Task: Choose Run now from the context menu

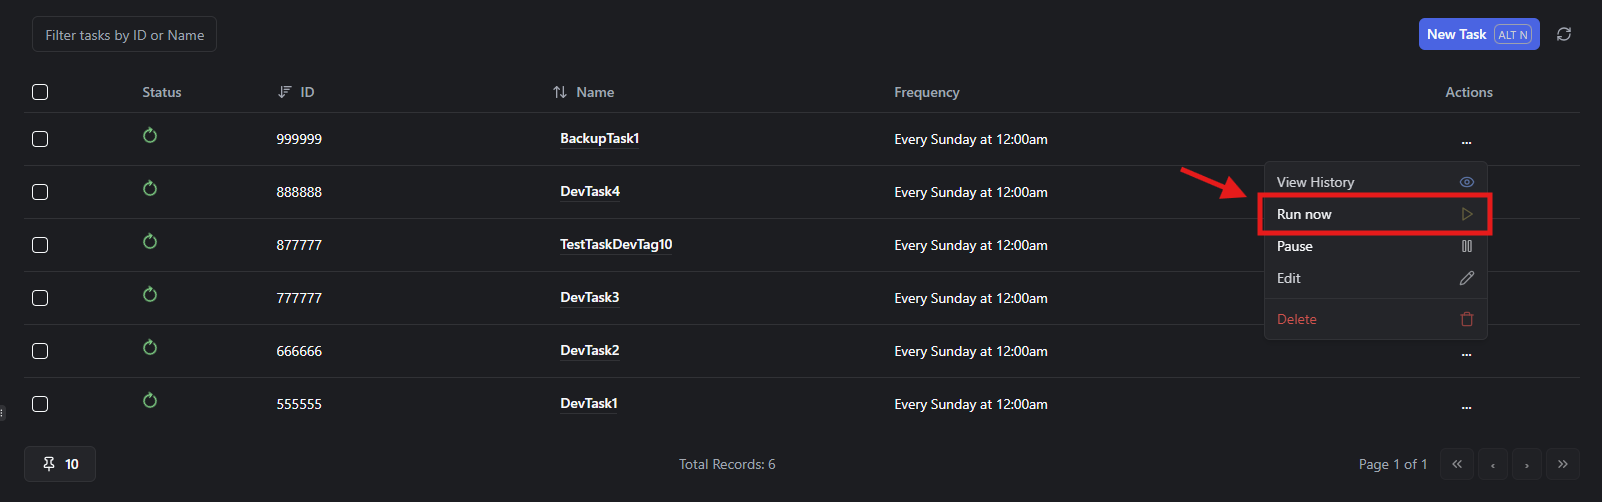Action: 1375,214
